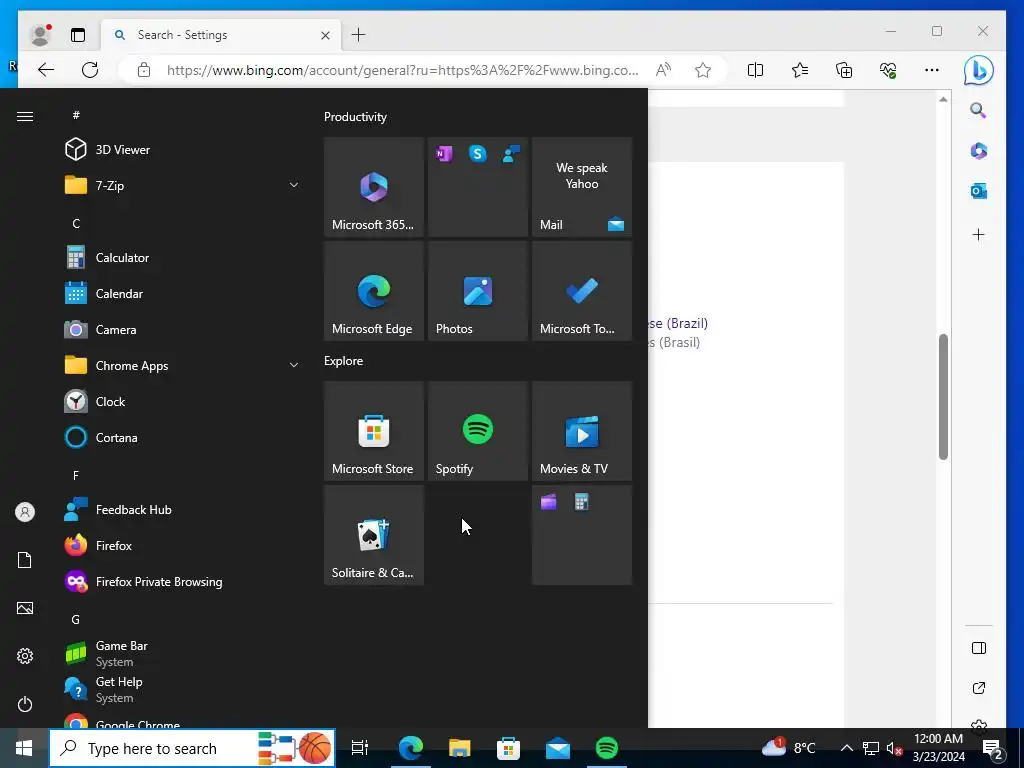The height and width of the screenshot is (768, 1024).
Task: Click the Skype icon in tile folder
Action: [477, 154]
